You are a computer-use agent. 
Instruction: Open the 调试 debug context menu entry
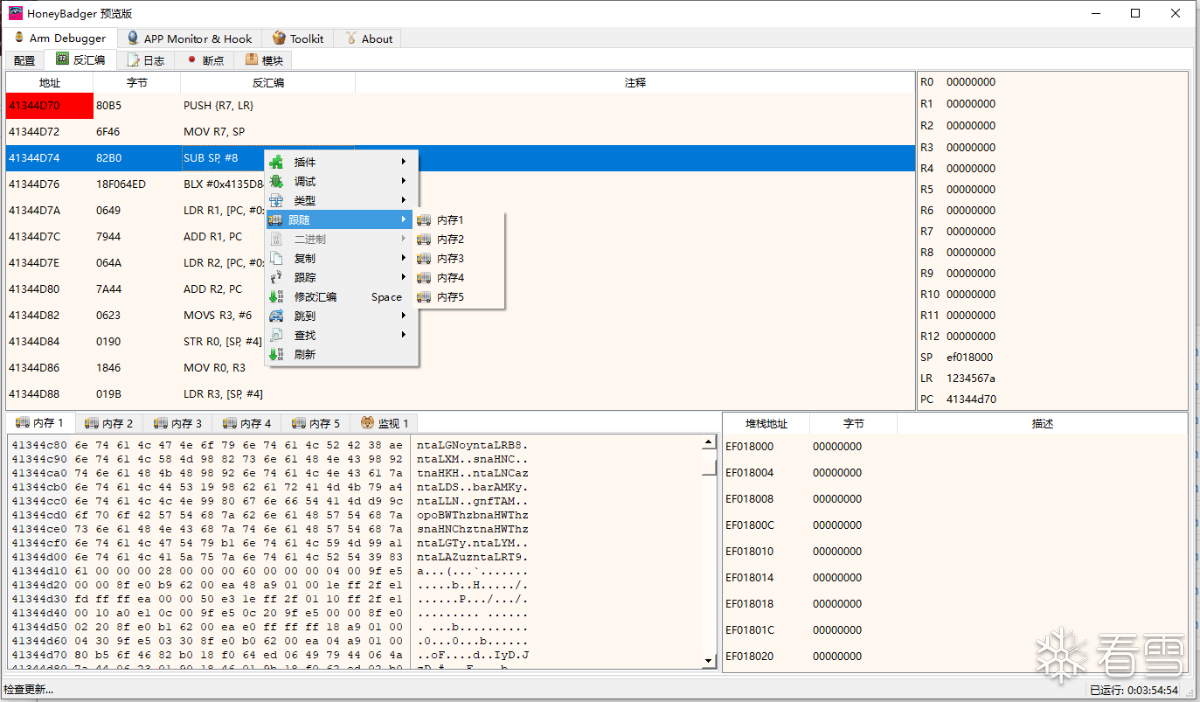(x=341, y=181)
